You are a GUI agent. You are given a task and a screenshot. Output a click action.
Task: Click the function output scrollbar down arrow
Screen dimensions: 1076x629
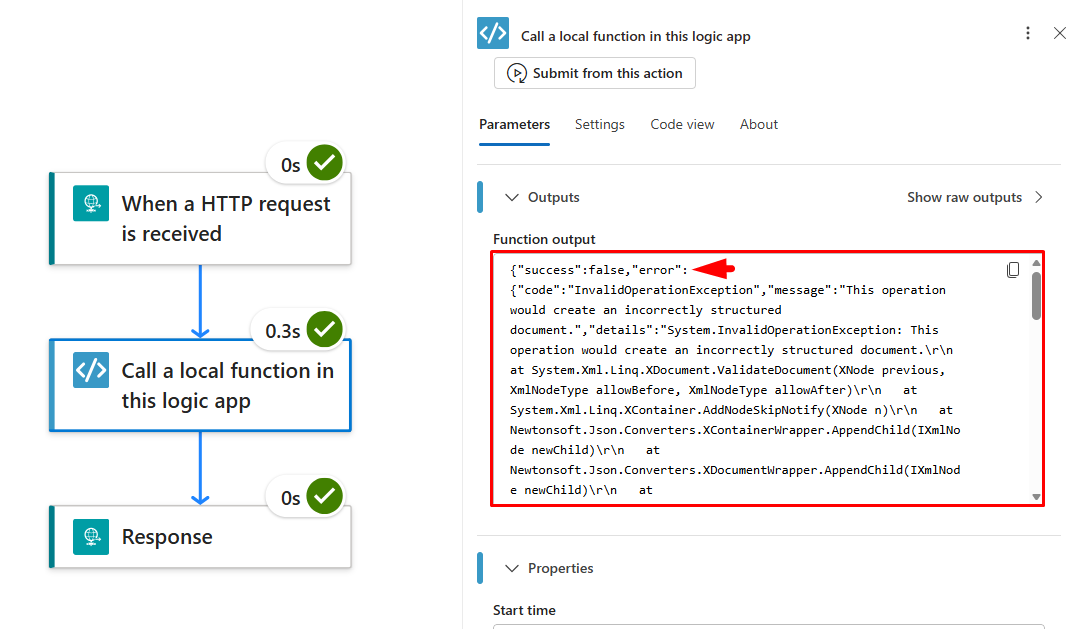[x=1036, y=497]
